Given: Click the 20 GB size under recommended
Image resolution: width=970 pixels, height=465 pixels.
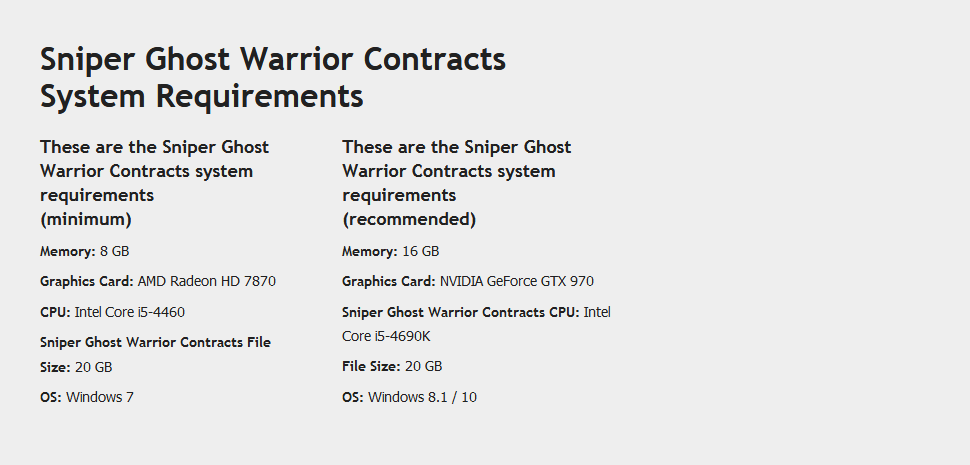Looking at the screenshot, I should coord(423,366).
